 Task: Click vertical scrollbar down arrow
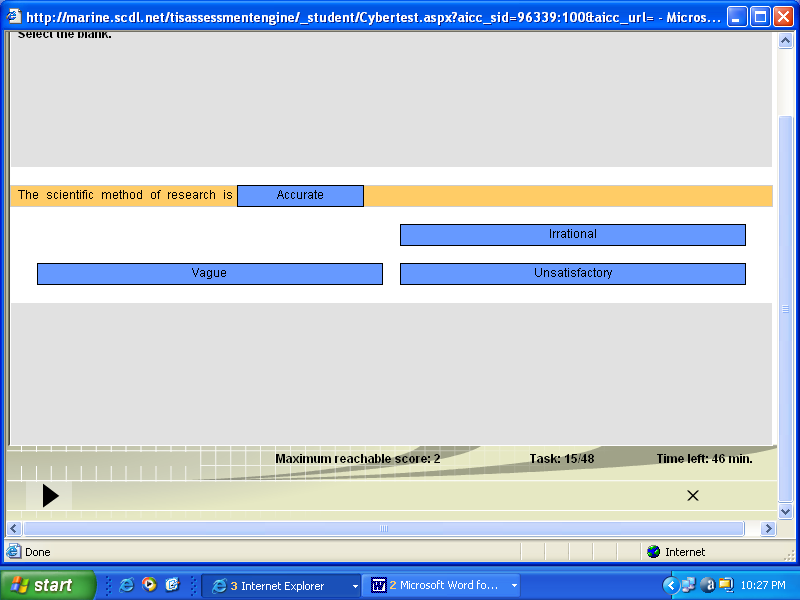(785, 511)
